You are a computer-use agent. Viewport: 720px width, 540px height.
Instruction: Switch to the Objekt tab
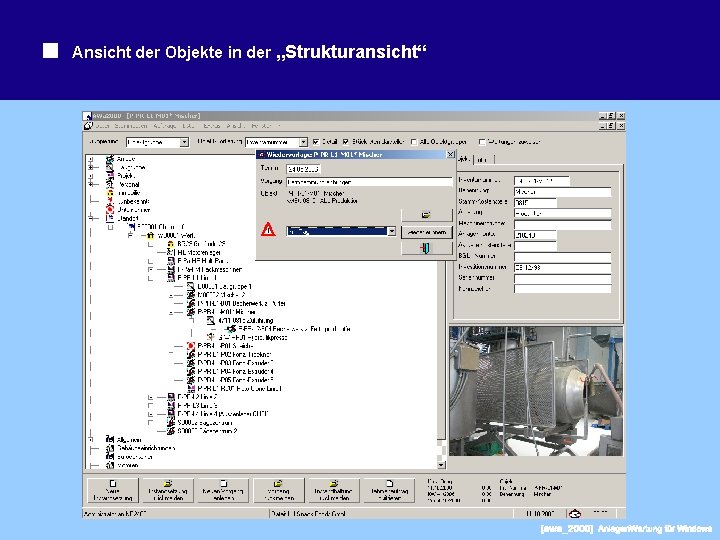point(464,159)
